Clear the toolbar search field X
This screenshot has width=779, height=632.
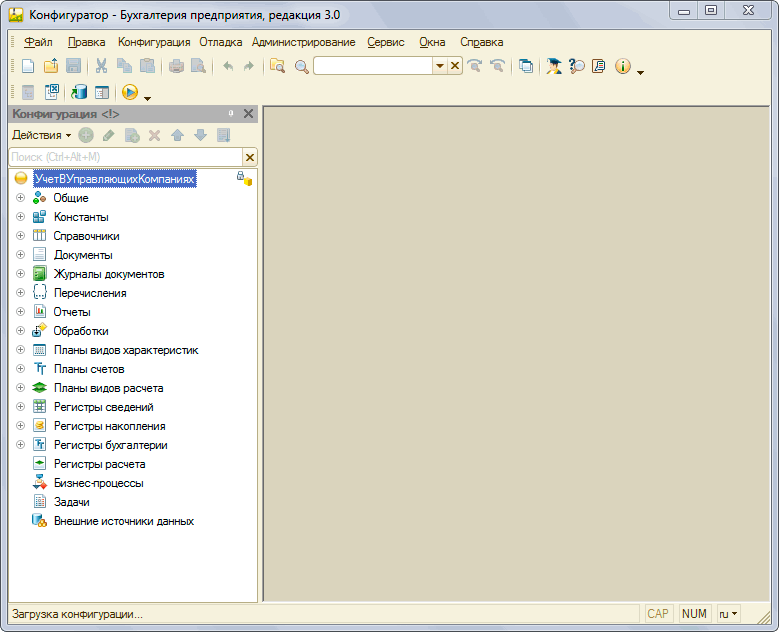pyautogui.click(x=455, y=66)
